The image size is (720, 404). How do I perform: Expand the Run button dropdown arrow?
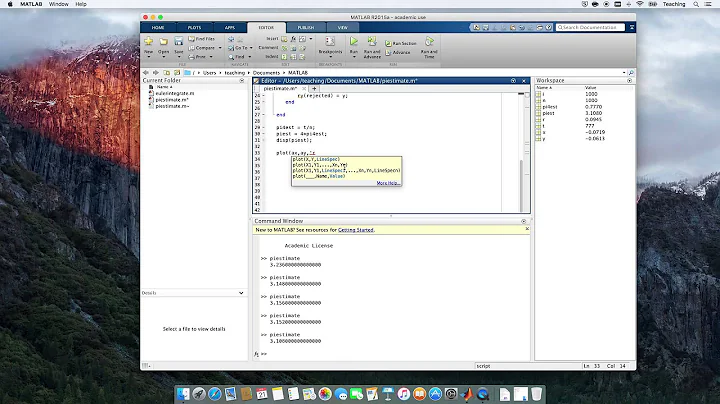point(354,57)
